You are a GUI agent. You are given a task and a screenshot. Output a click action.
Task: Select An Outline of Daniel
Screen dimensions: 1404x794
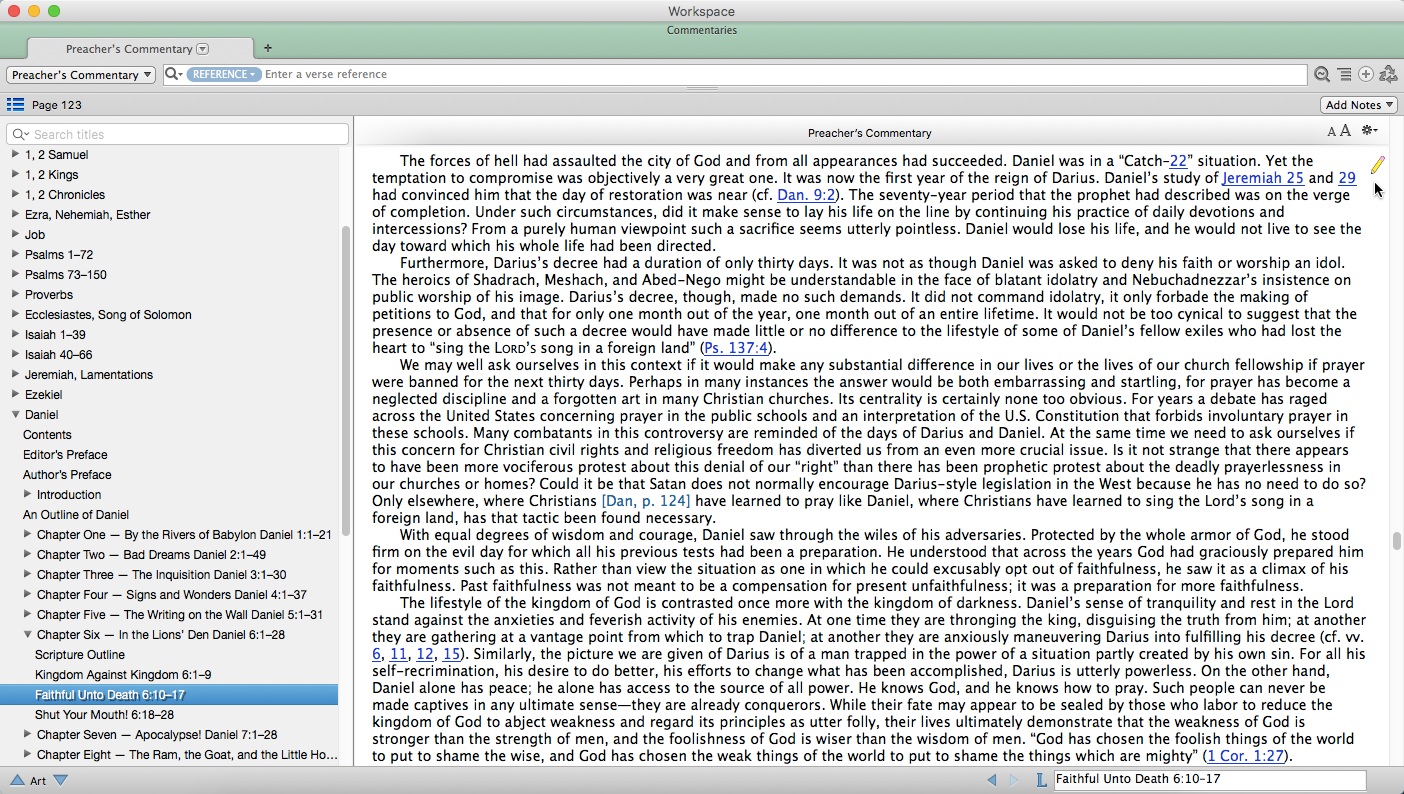pos(76,514)
